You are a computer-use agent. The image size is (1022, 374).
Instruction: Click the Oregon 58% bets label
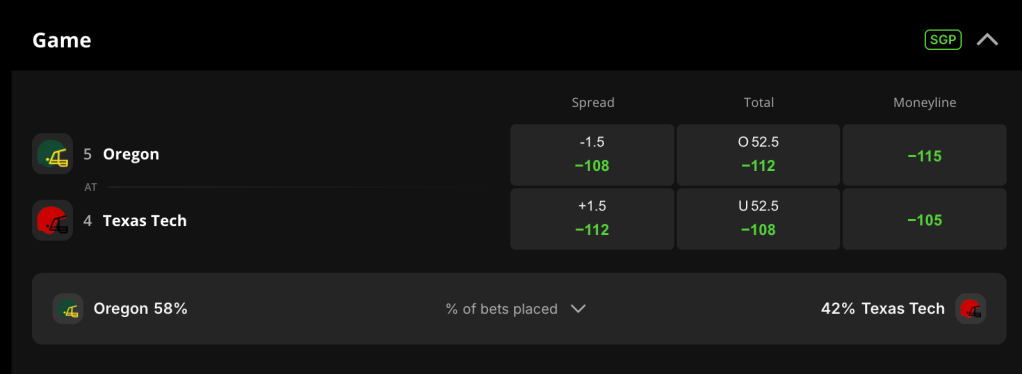140,309
